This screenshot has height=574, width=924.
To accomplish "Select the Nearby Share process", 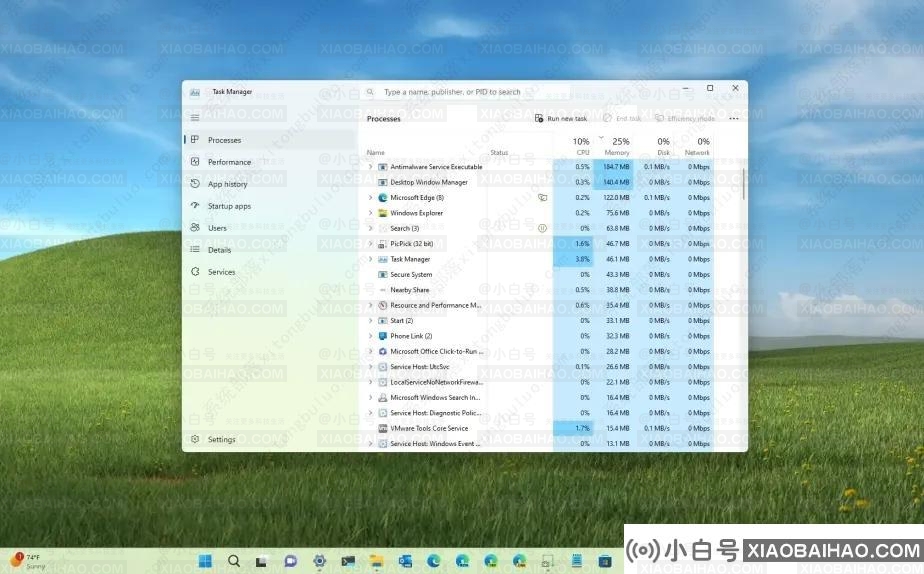I will click(539, 290).
